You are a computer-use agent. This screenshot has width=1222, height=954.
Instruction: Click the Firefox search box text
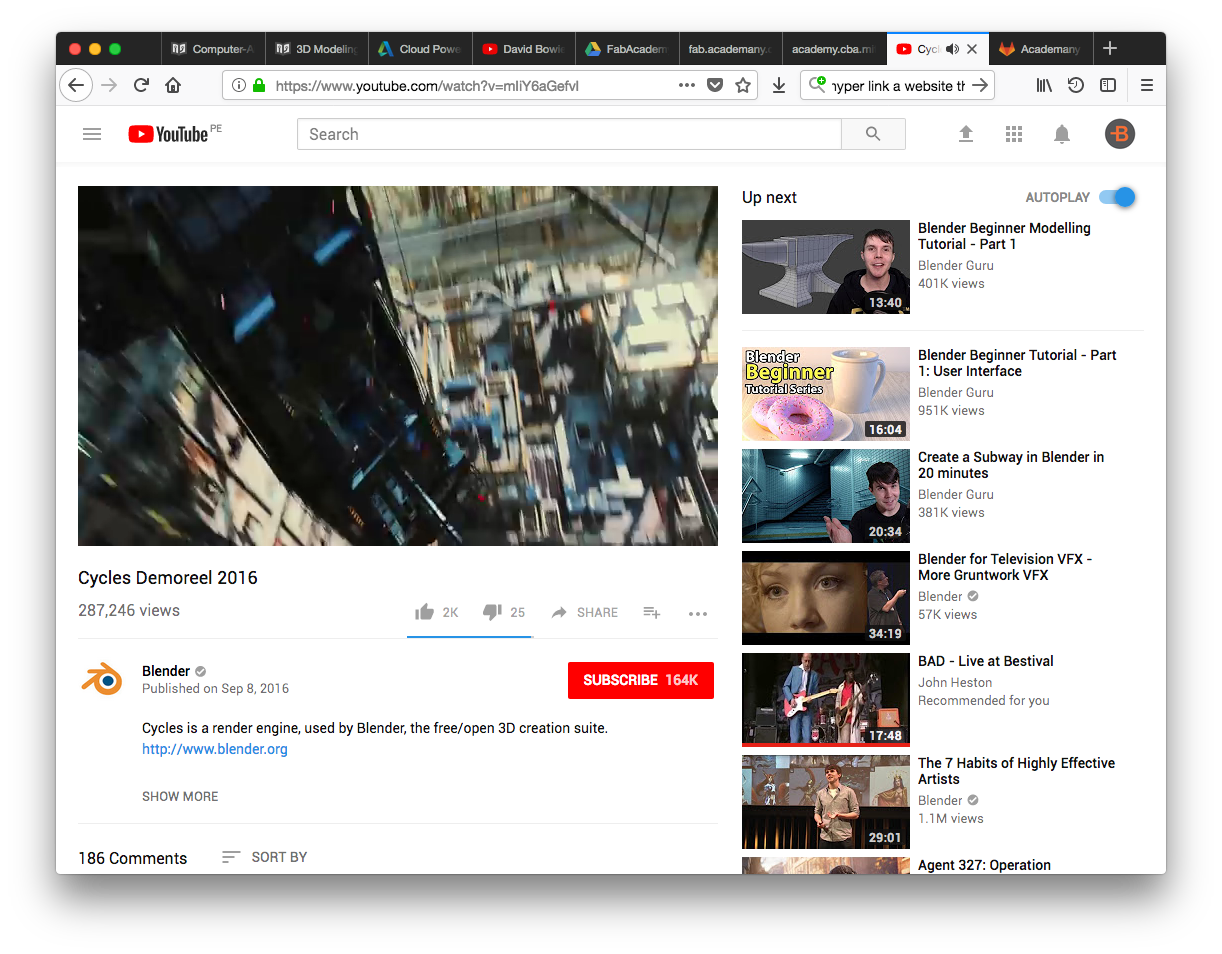898,86
